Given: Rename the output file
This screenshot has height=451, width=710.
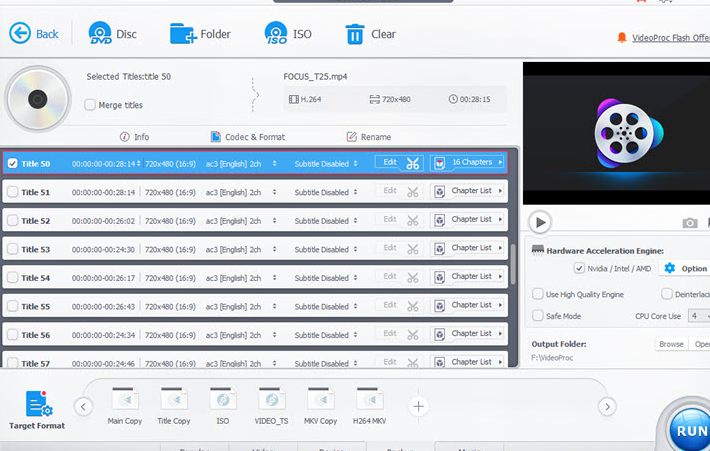Looking at the screenshot, I should point(369,137).
